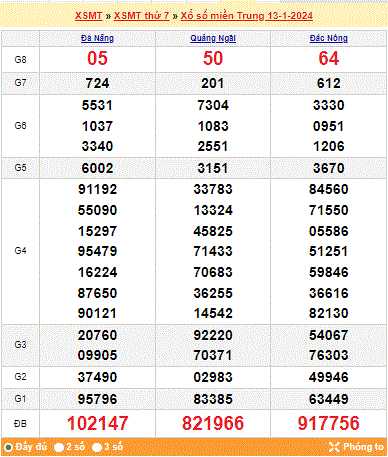This screenshot has height=457, width=388.
Task: Select the 2 số radio option
Action: [59, 447]
